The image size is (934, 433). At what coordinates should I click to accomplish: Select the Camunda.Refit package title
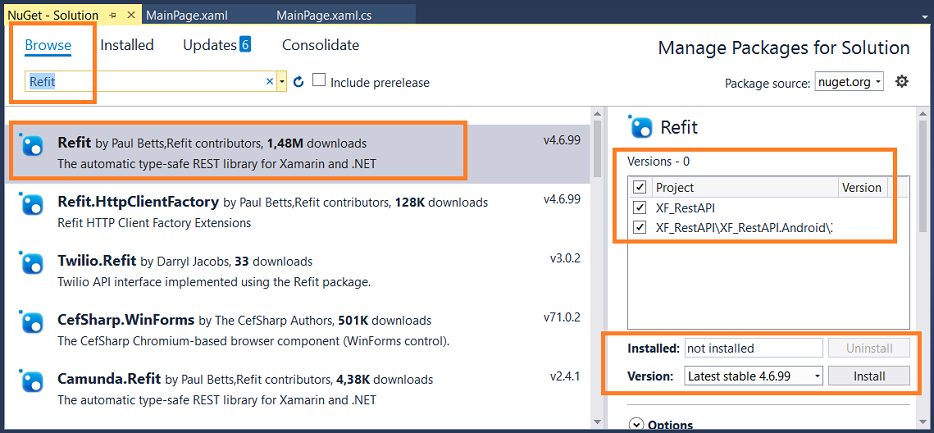[110, 379]
